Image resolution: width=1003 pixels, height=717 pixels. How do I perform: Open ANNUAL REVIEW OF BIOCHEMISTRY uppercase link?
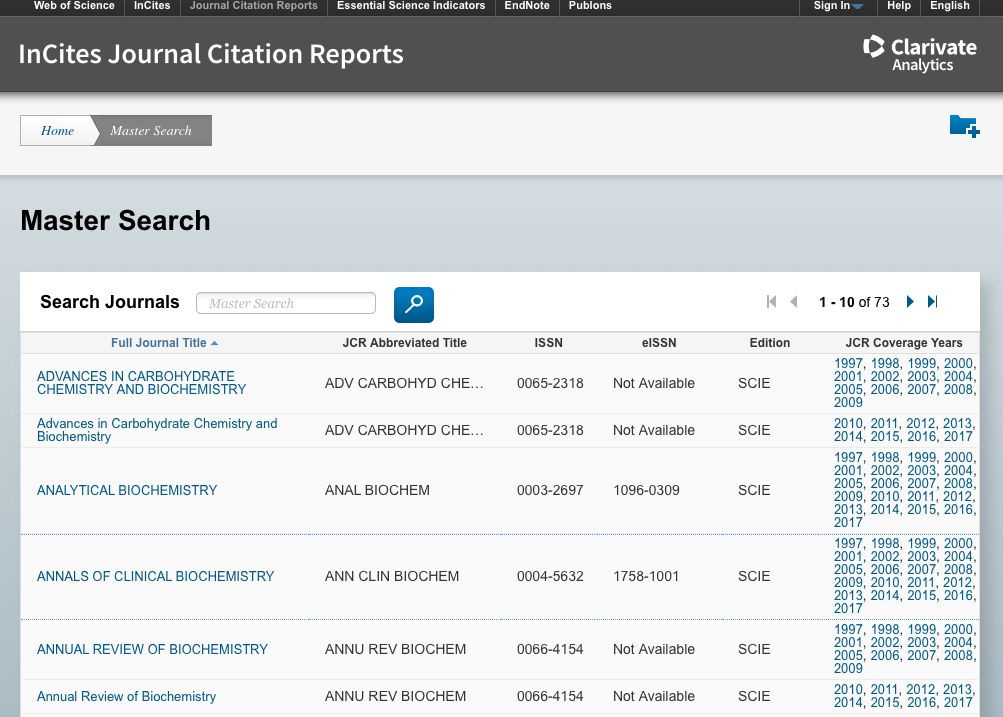click(x=152, y=649)
